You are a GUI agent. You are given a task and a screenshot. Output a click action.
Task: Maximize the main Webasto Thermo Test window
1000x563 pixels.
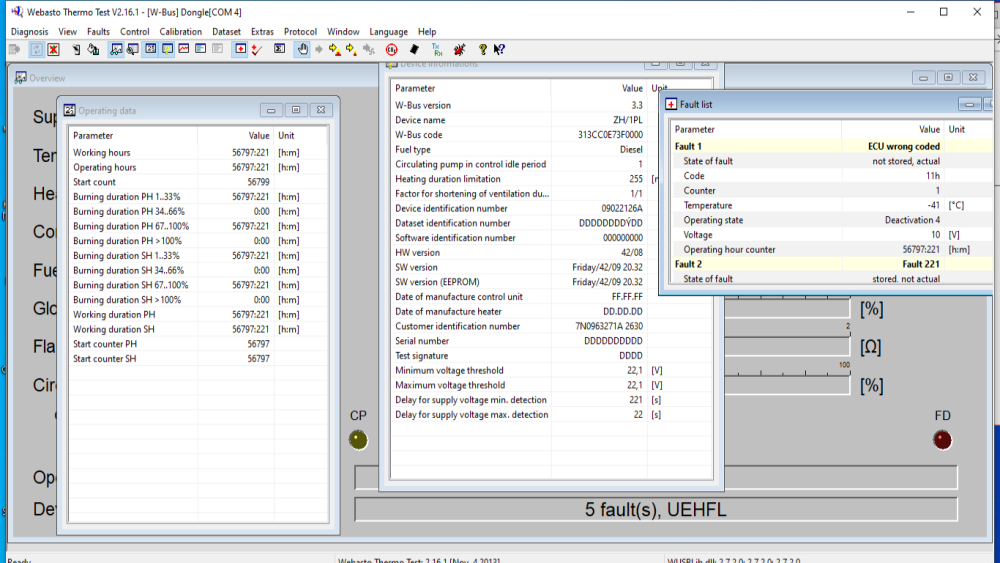[943, 11]
